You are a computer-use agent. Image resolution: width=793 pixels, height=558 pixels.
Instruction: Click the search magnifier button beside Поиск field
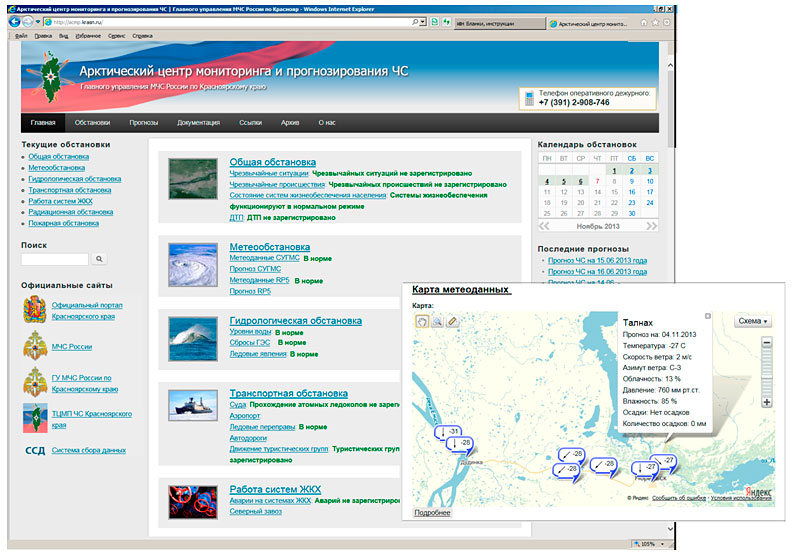tap(100, 259)
